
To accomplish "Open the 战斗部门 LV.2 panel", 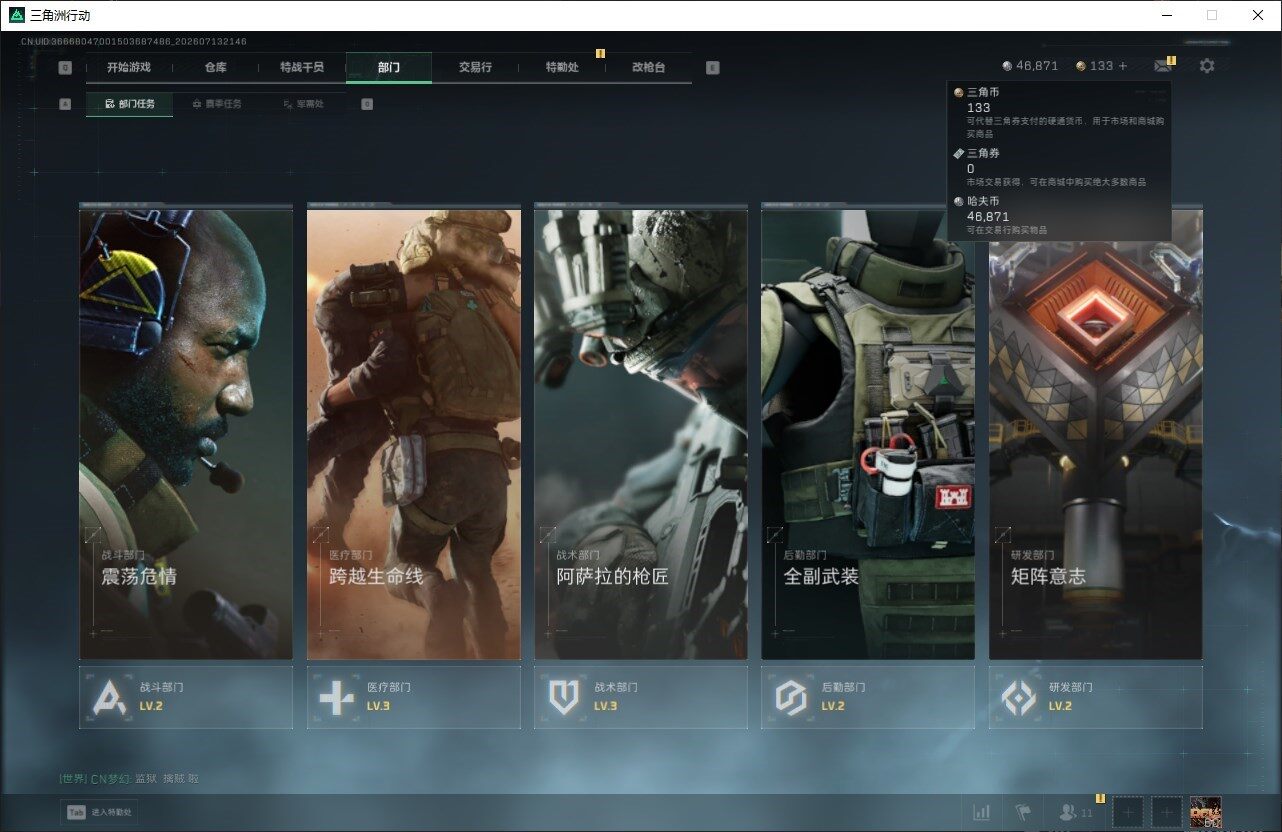I will pyautogui.click(x=186, y=697).
